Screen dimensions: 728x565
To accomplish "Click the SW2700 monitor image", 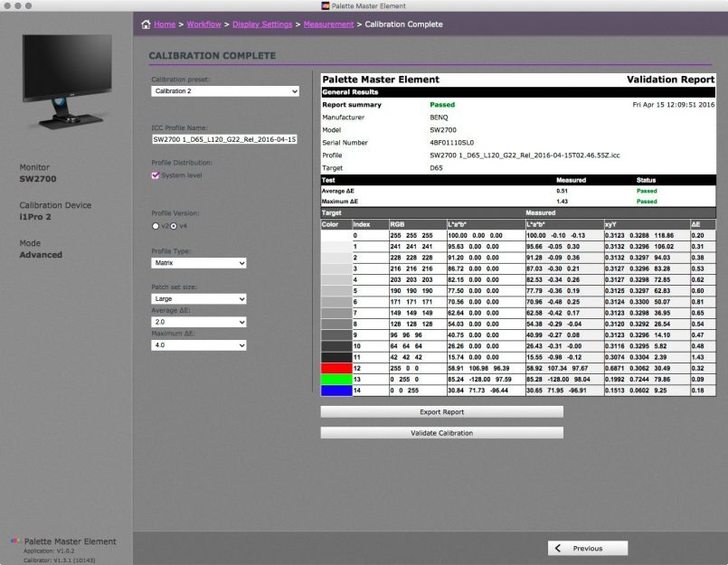I will tap(68, 82).
